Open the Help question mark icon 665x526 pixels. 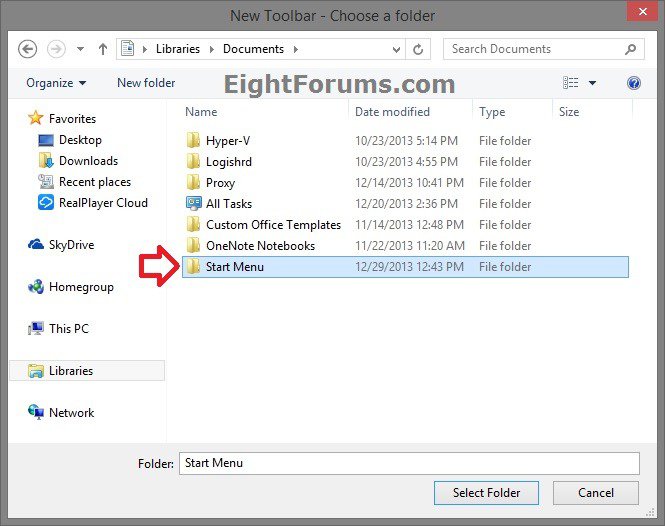pyautogui.click(x=633, y=83)
